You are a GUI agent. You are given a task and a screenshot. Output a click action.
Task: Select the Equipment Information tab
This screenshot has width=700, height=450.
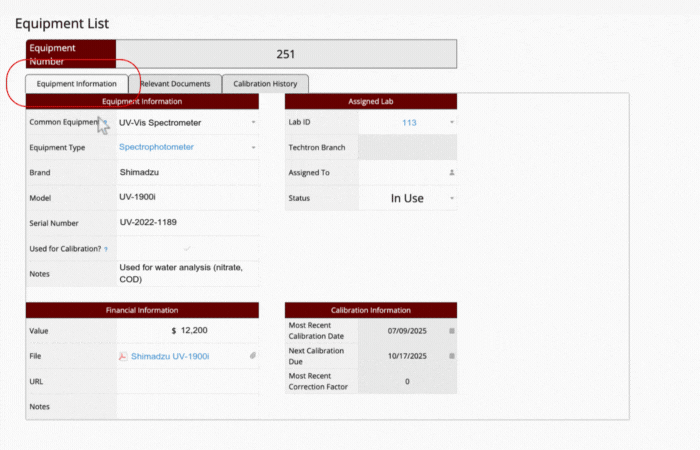coord(77,84)
